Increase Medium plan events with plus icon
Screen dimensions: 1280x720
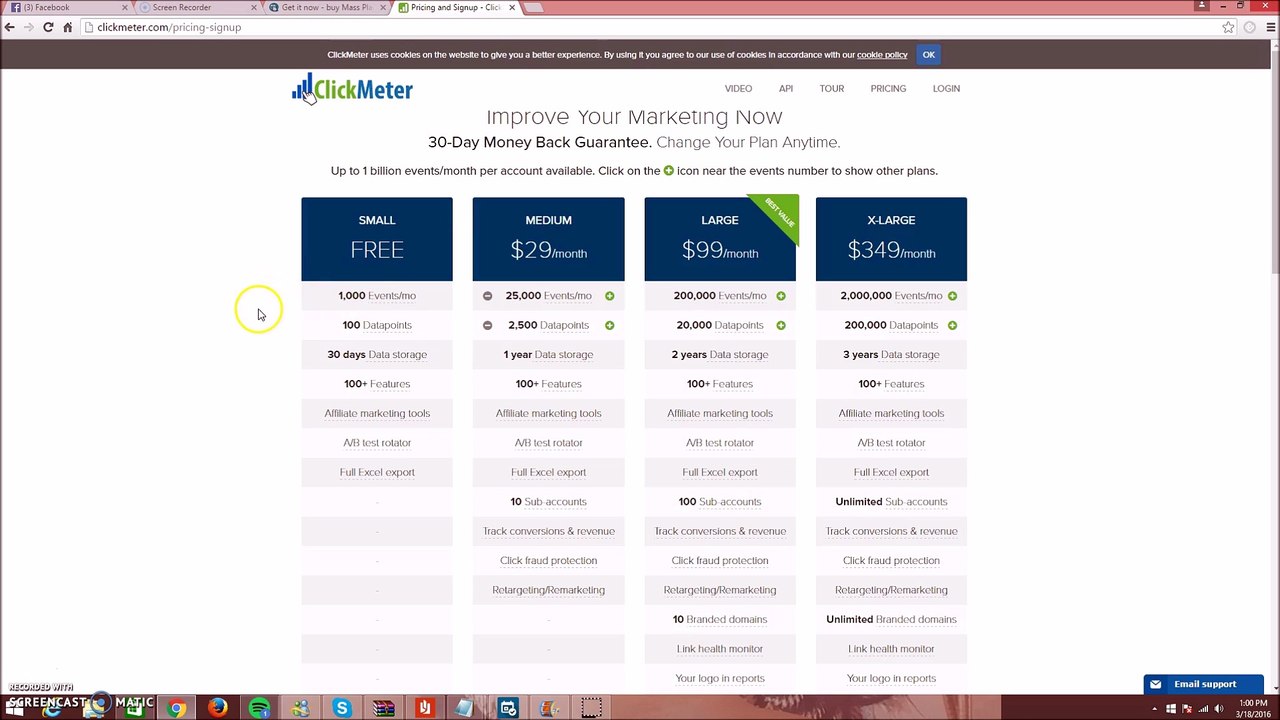point(609,296)
